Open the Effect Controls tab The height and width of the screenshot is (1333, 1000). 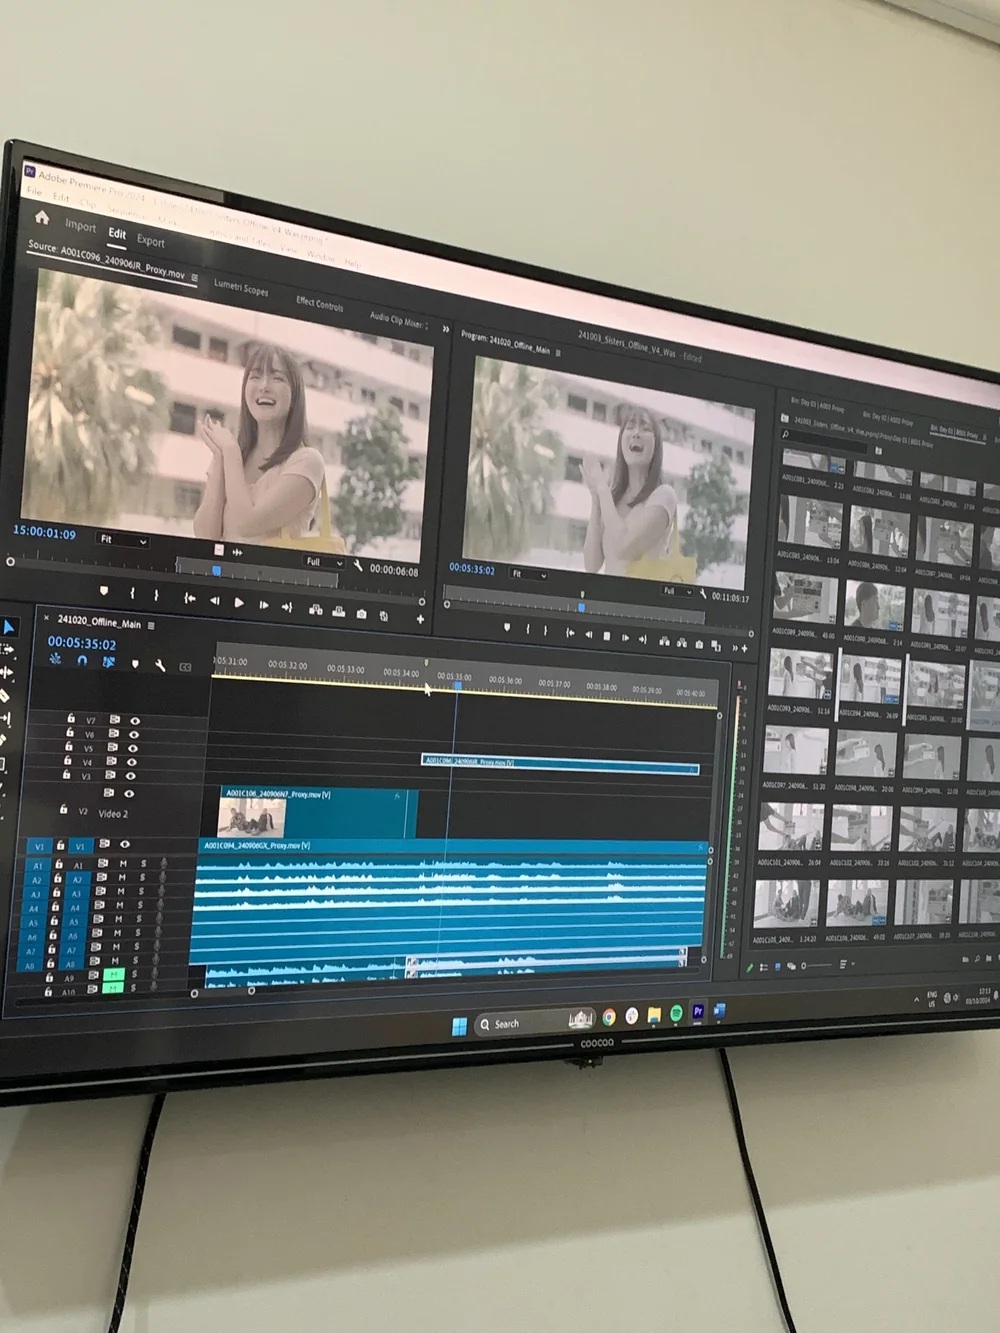[319, 303]
